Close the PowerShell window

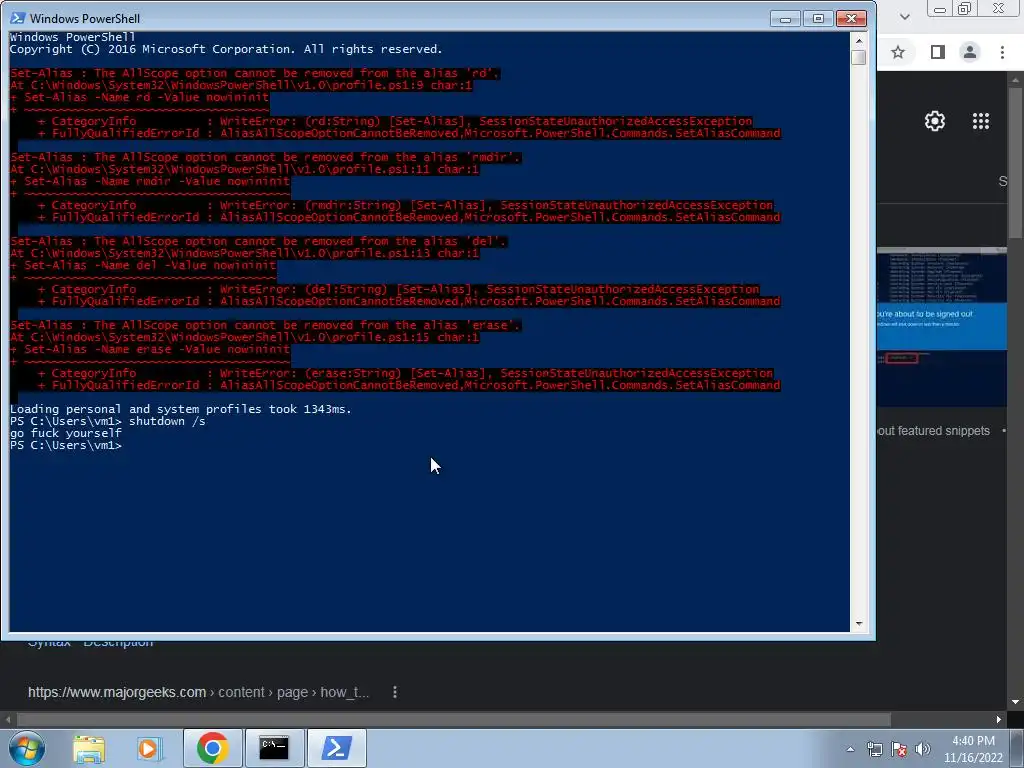point(852,19)
